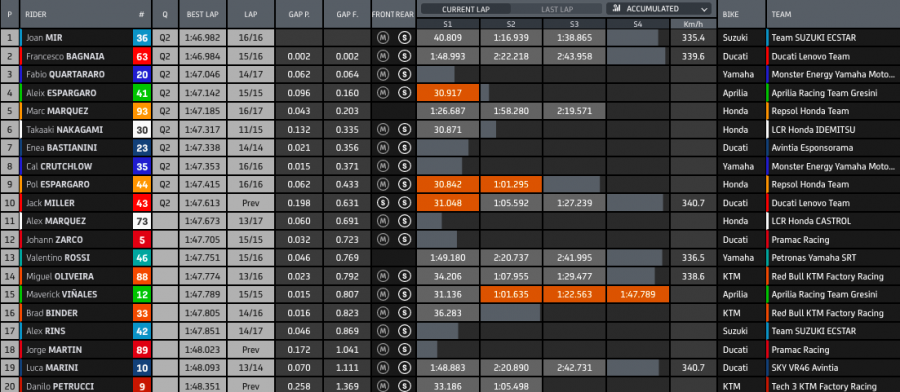Click Aleix ESPARGARO's rear tyre S icon
900x392 pixels.
tap(404, 93)
